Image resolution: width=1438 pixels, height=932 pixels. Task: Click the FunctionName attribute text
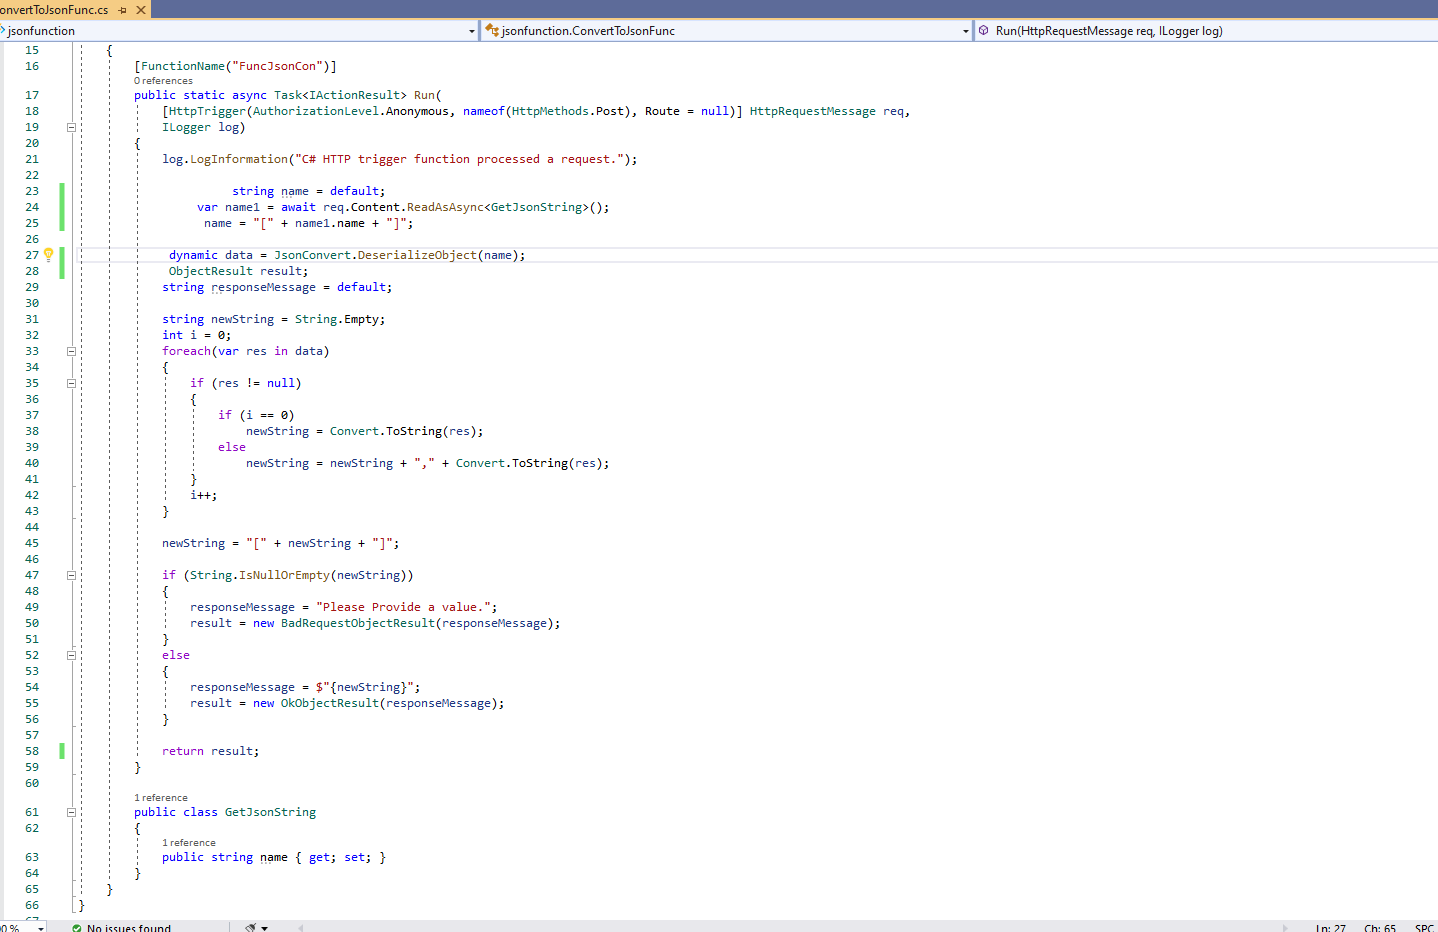(x=182, y=66)
